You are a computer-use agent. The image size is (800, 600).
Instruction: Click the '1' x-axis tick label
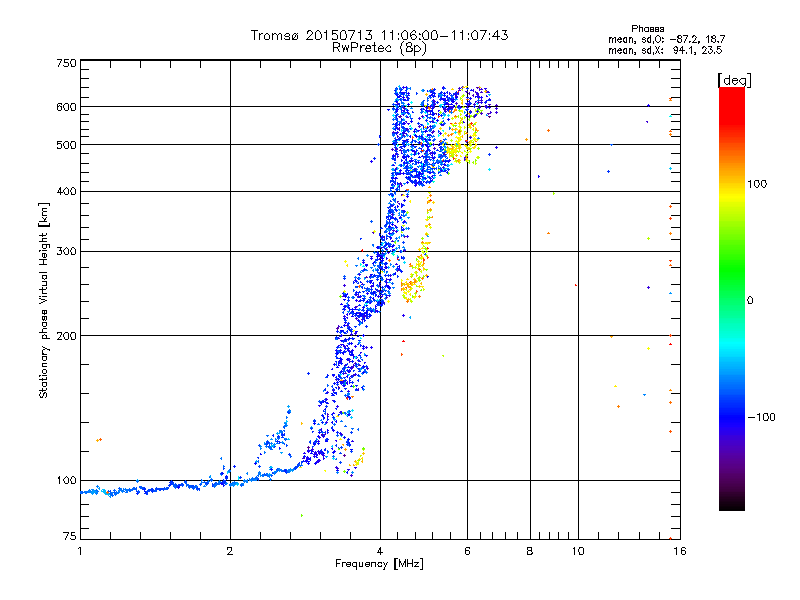click(x=80, y=551)
